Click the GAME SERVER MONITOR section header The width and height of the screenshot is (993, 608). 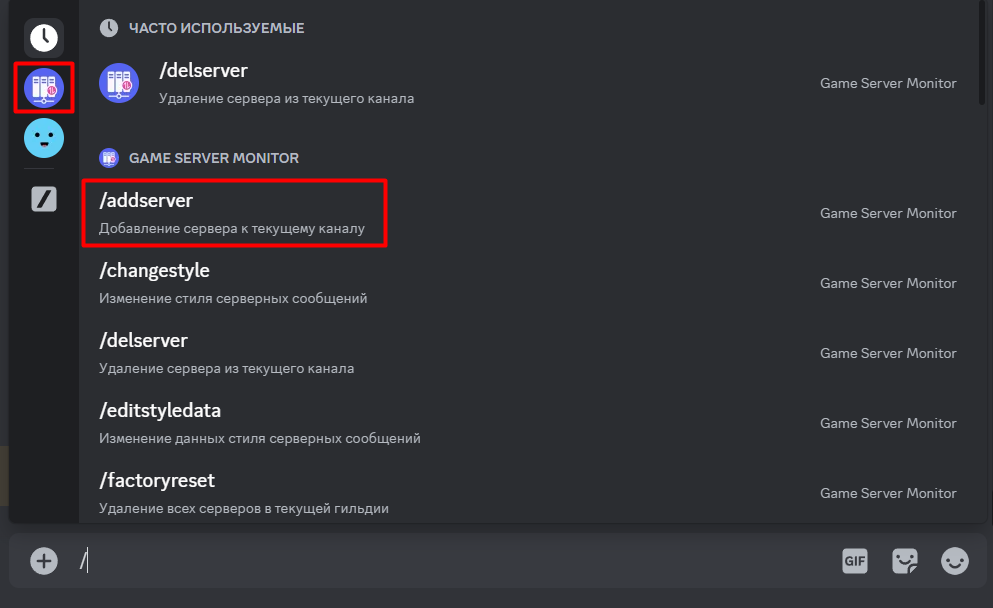click(213, 158)
